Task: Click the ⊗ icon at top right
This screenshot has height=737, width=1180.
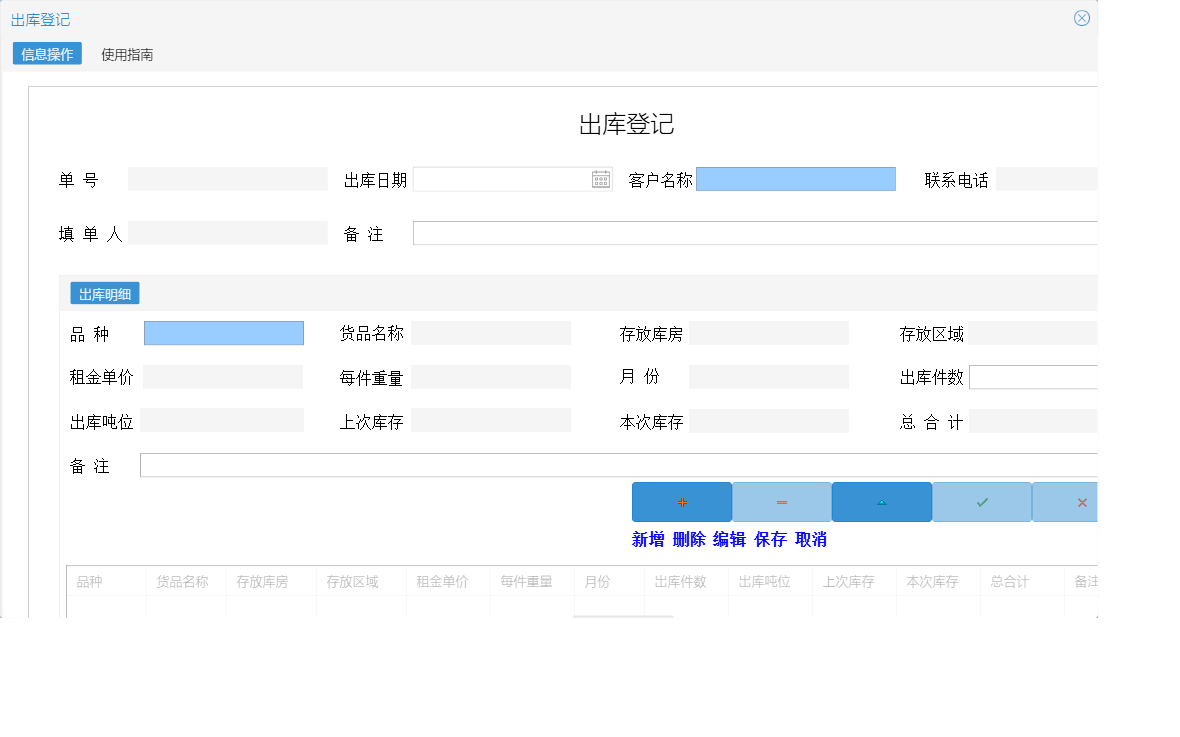Action: click(1081, 17)
